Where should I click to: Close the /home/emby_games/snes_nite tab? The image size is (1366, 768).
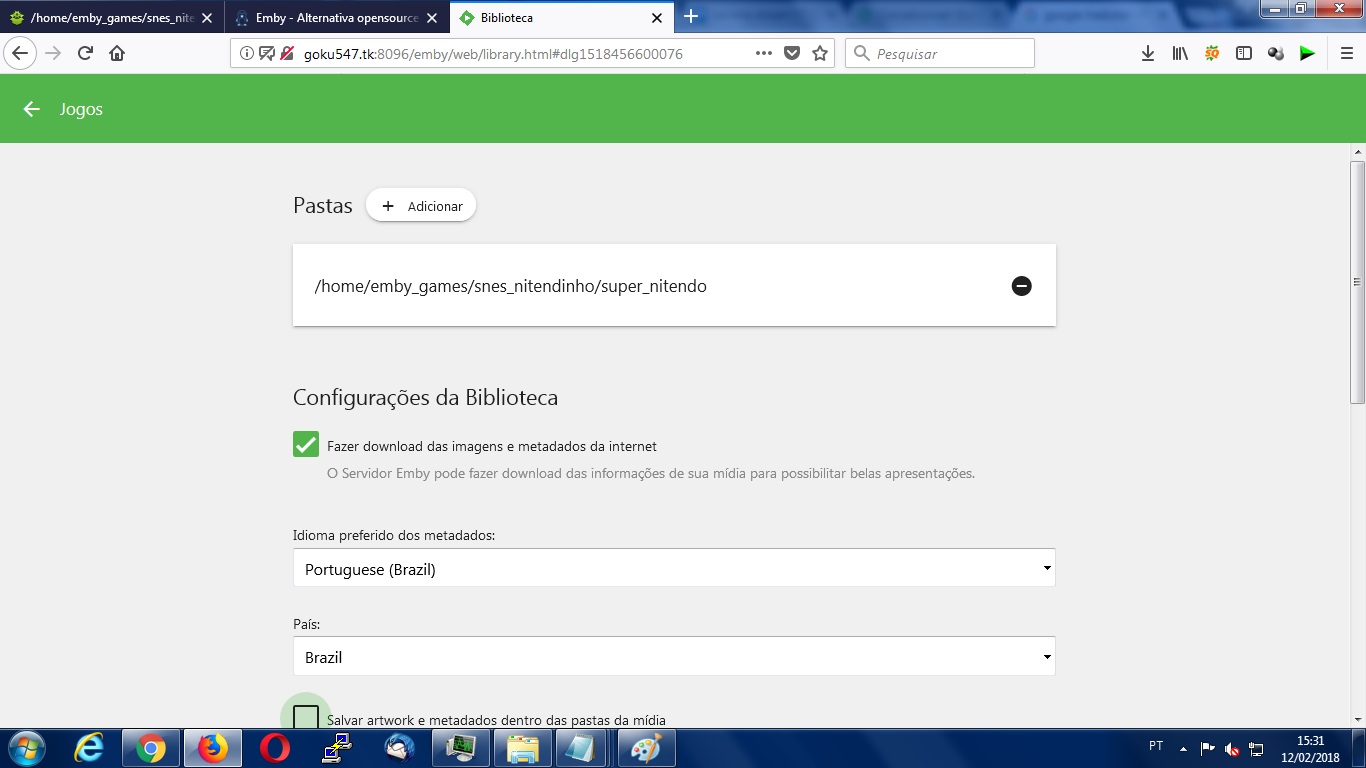207,18
